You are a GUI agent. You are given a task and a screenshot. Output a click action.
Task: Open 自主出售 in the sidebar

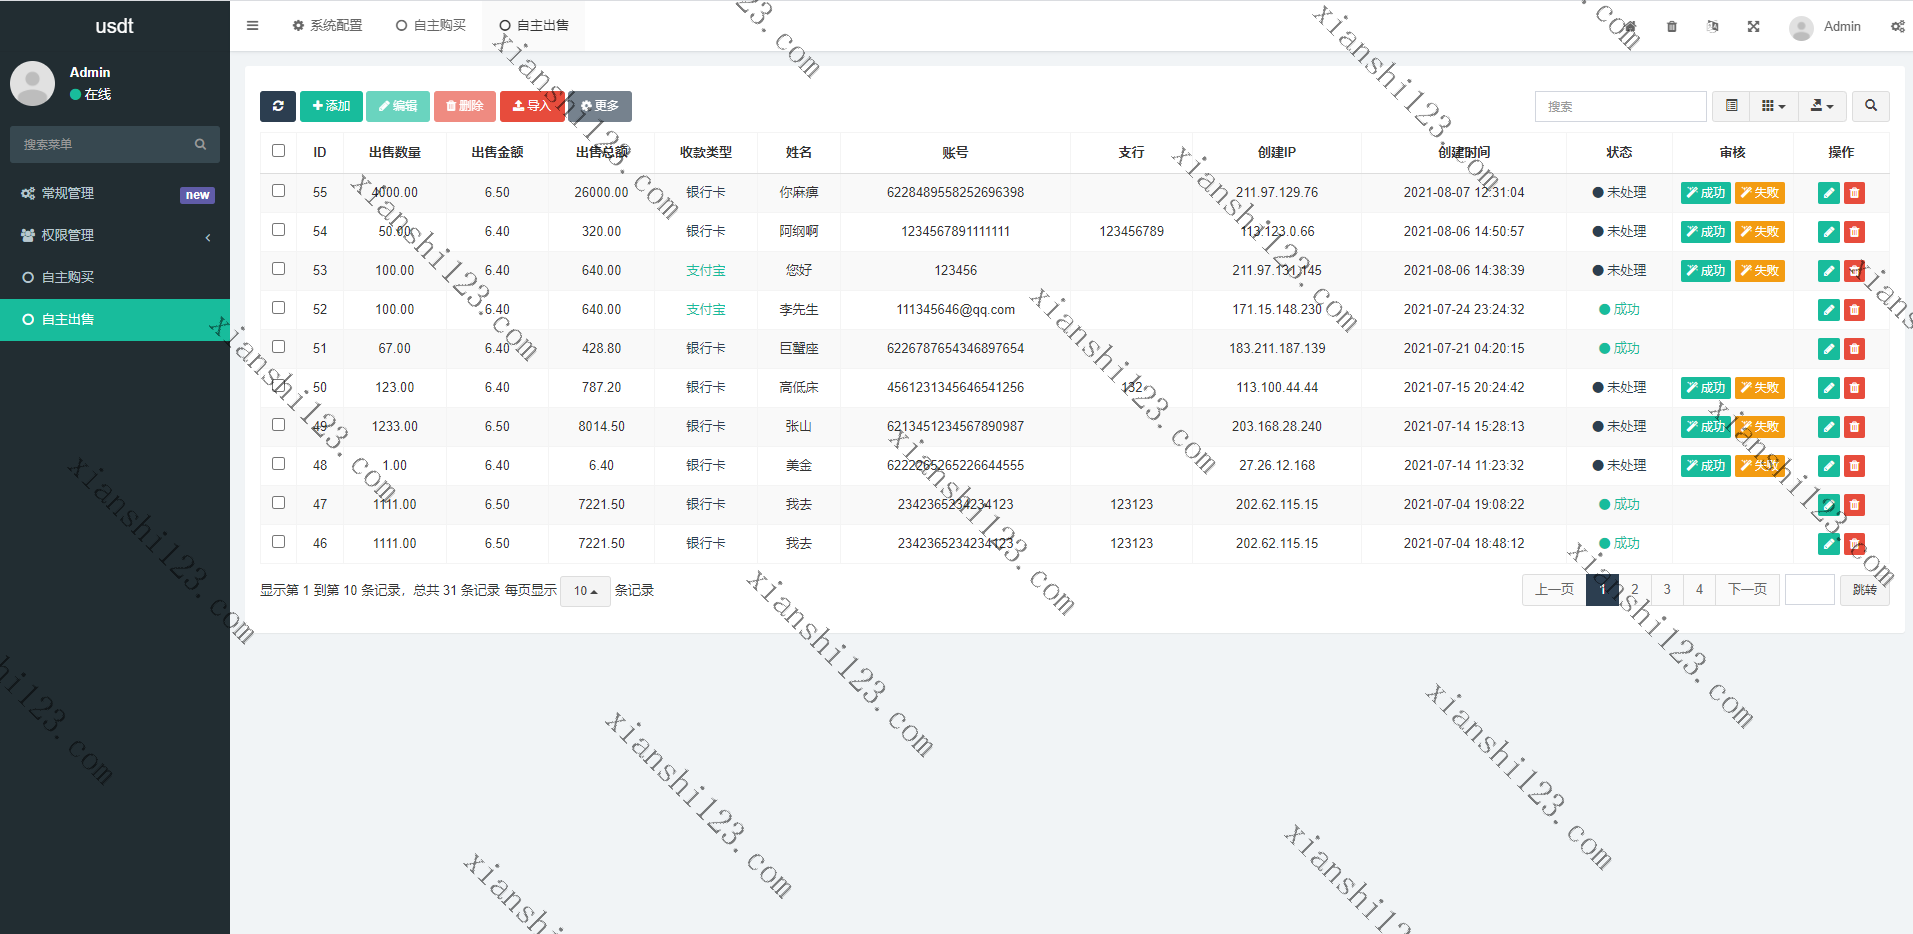[x=115, y=319]
